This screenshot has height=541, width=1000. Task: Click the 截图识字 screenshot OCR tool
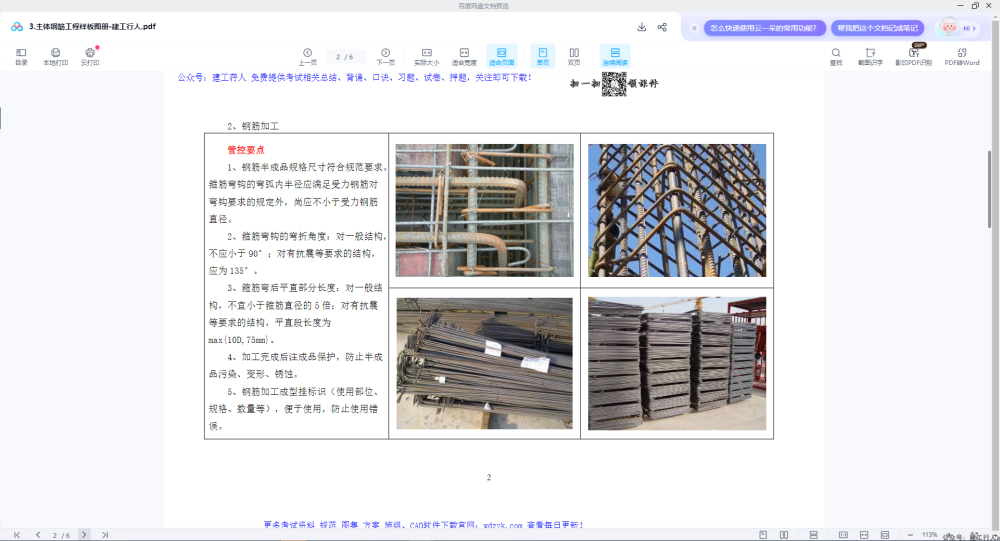[x=870, y=56]
